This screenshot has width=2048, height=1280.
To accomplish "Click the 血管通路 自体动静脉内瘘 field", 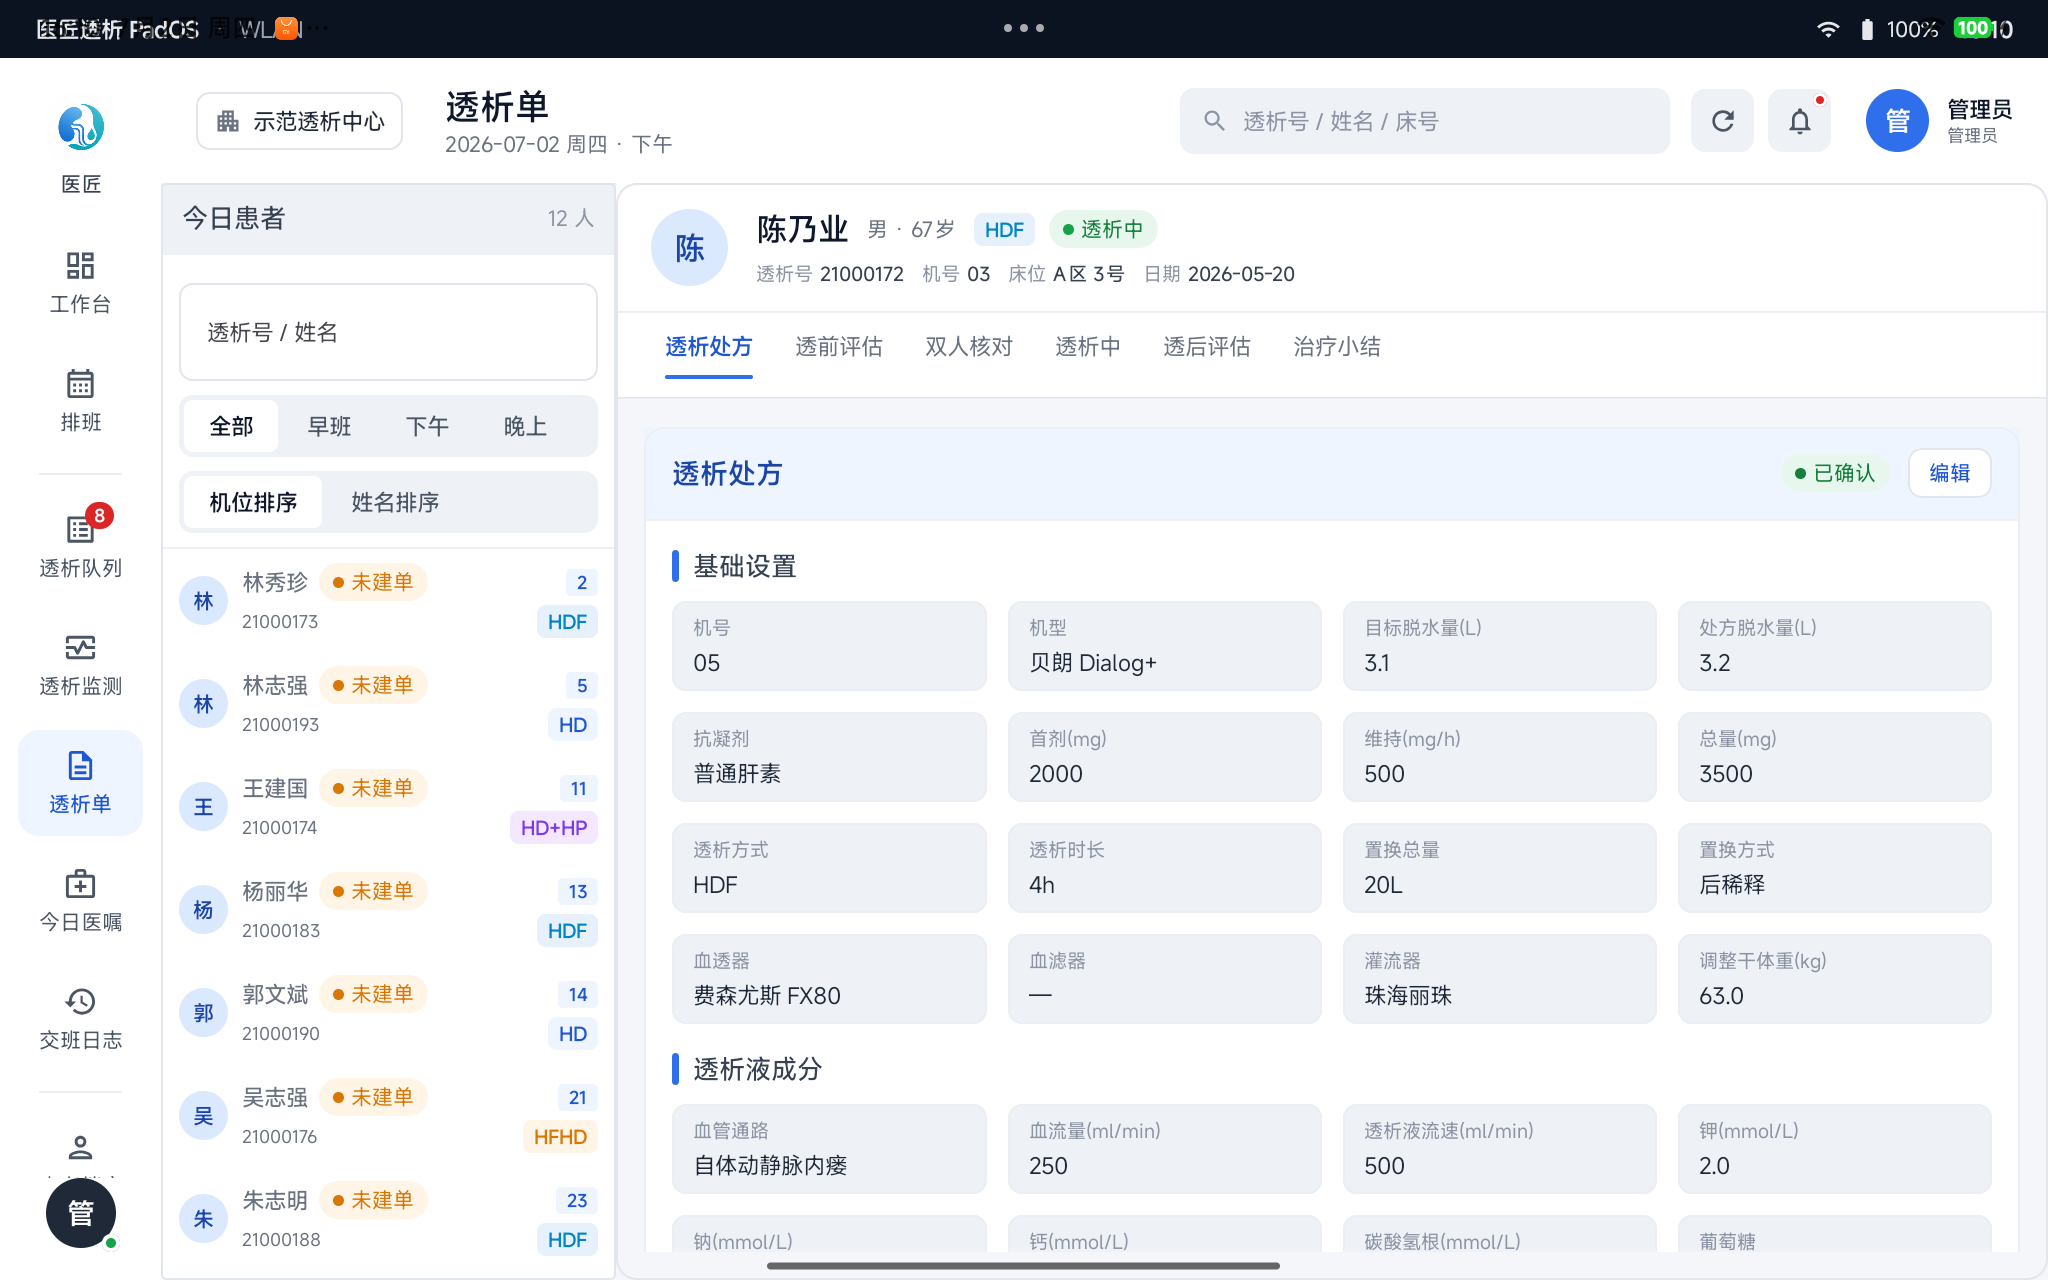I will click(829, 1149).
